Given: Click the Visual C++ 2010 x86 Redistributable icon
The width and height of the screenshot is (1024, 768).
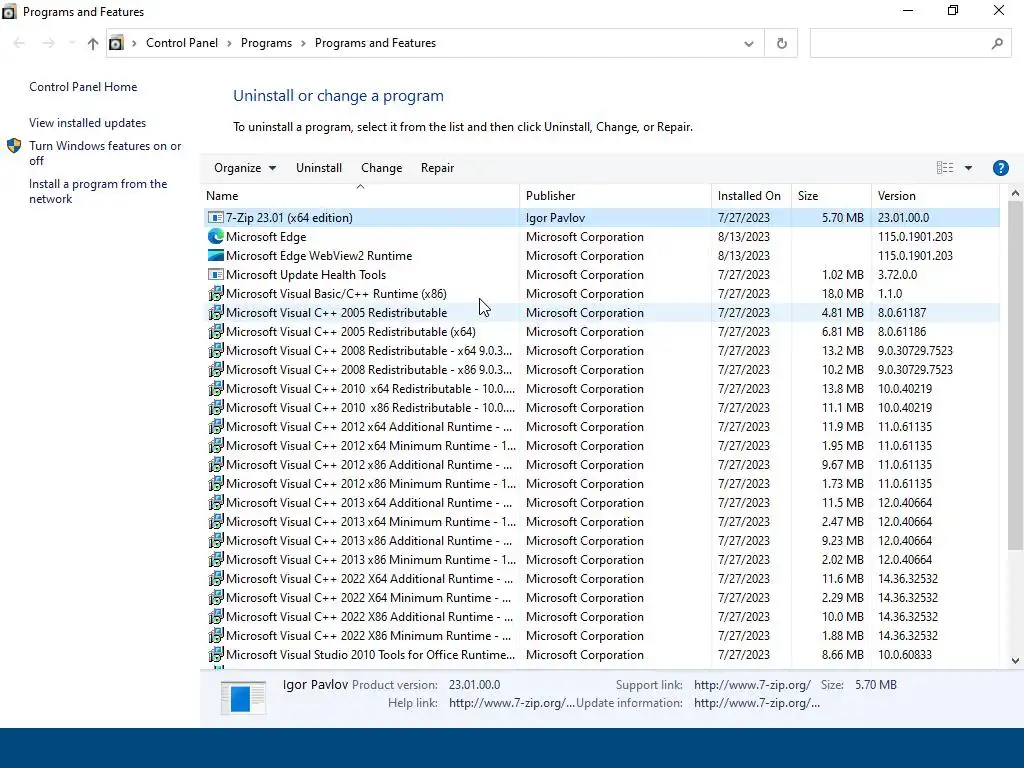Looking at the screenshot, I should pos(216,407).
